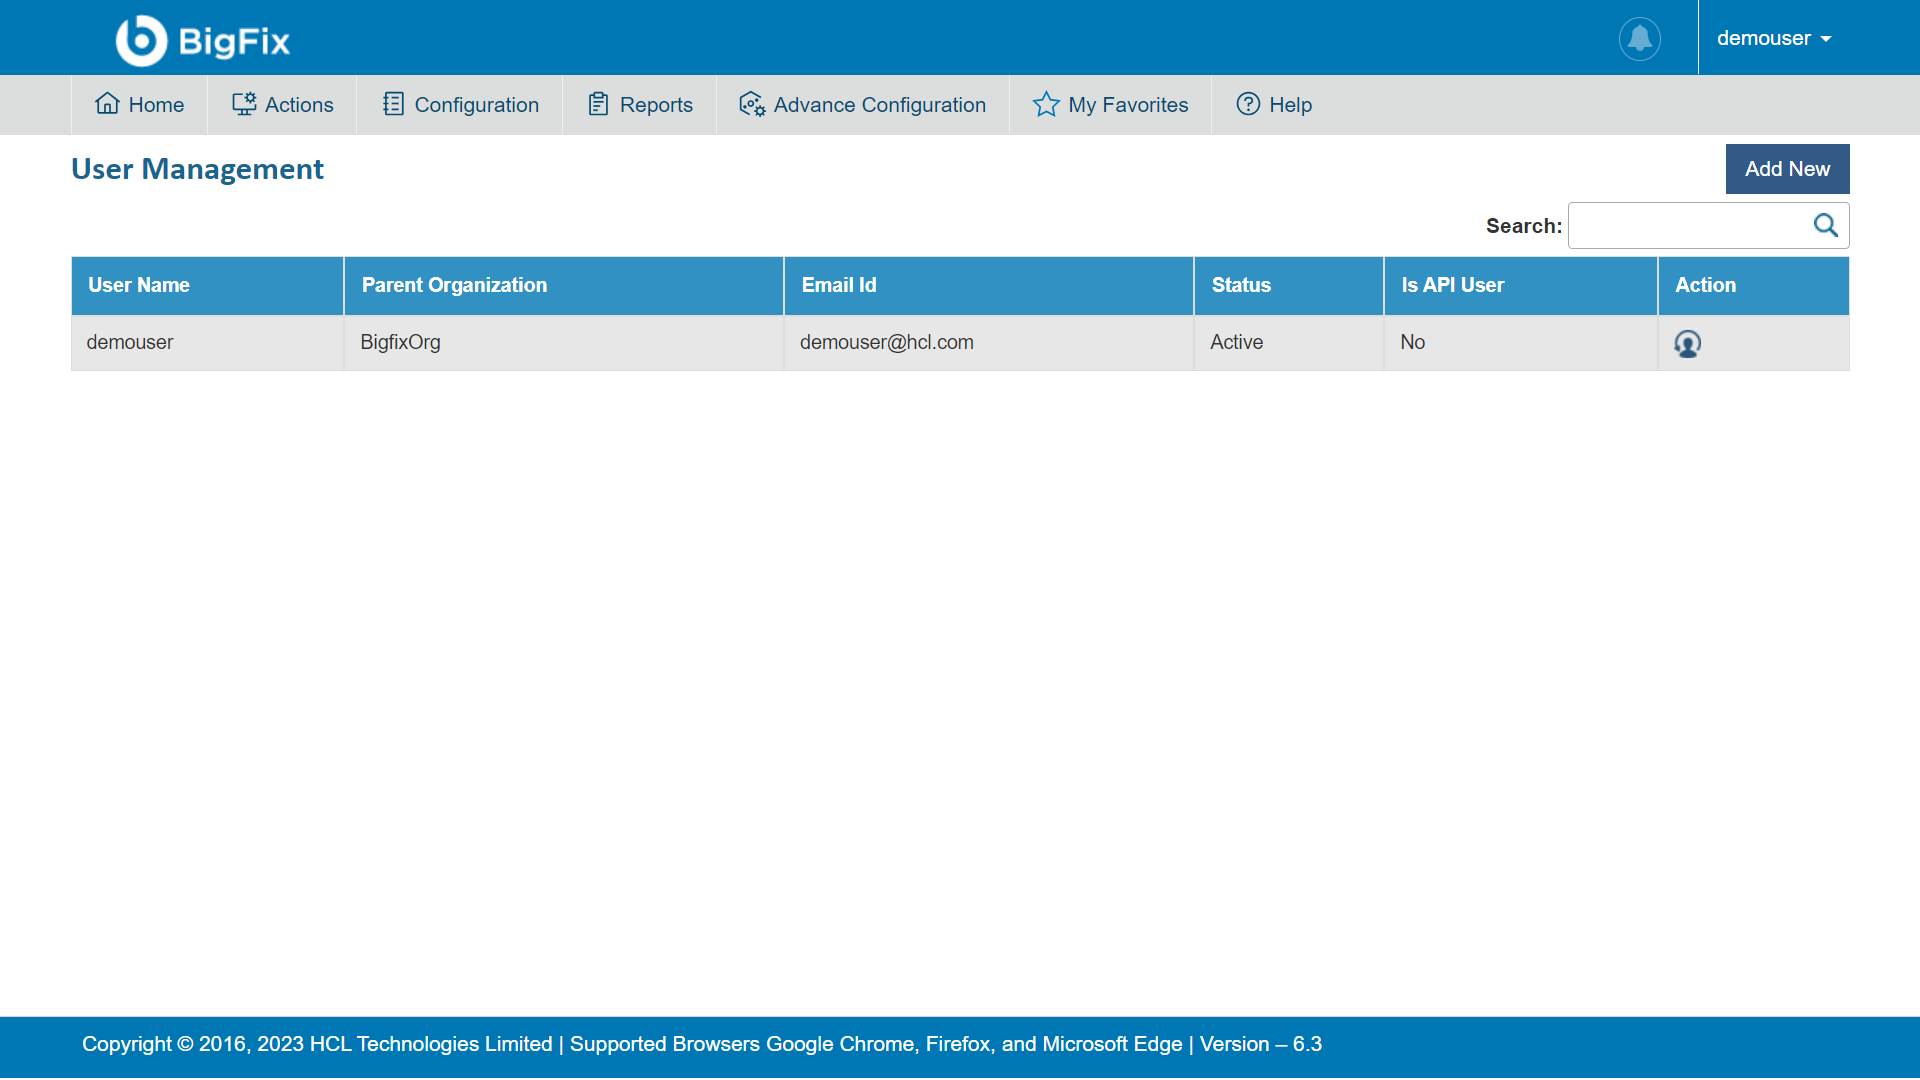The image size is (1920, 1080).
Task: Click the BigFix logo
Action: (202, 40)
